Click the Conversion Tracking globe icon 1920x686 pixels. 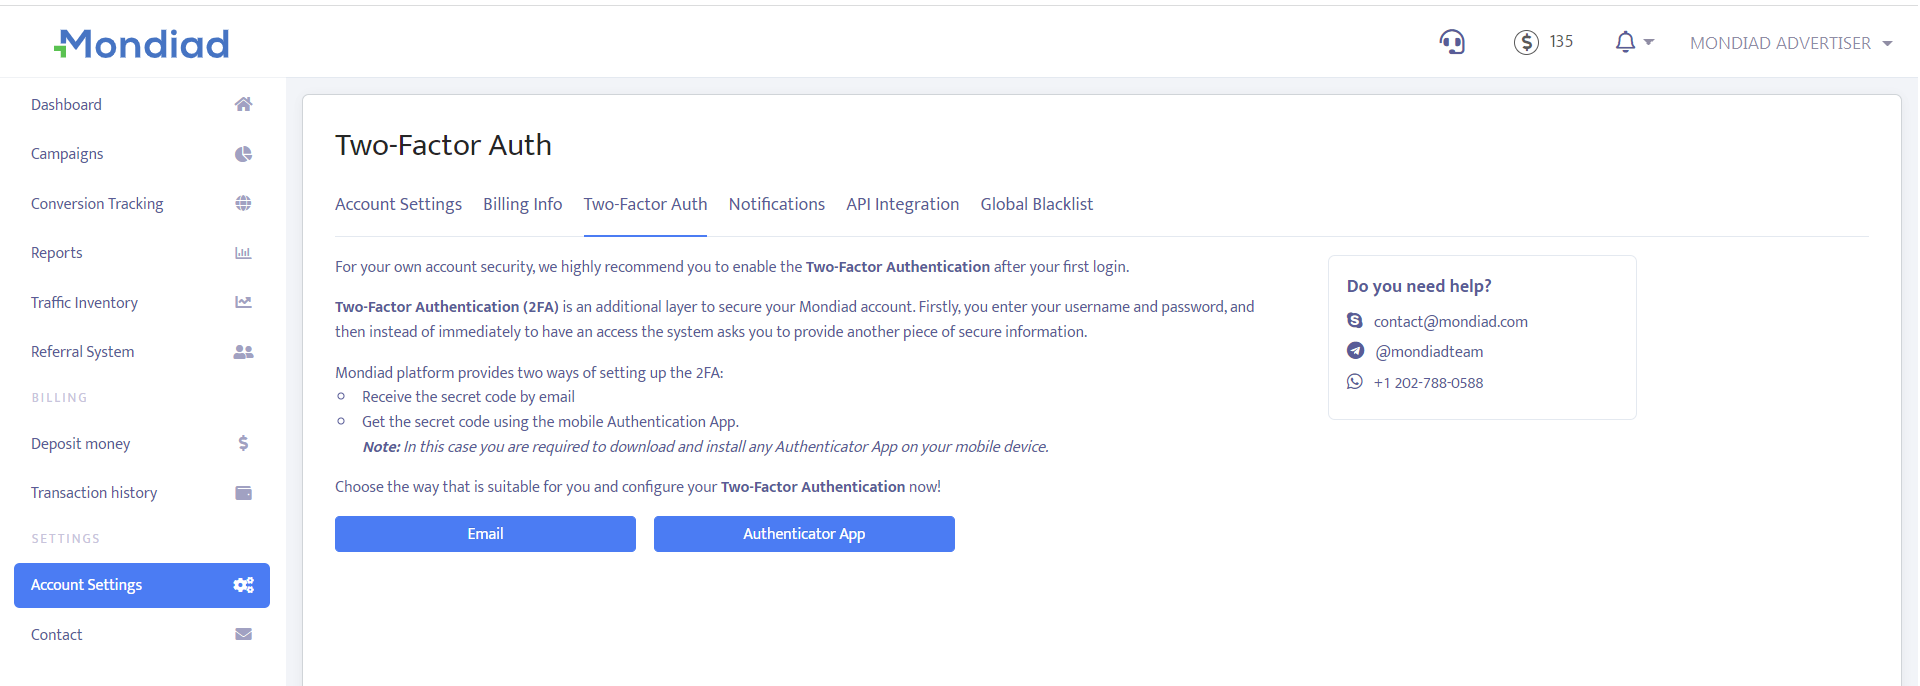243,203
